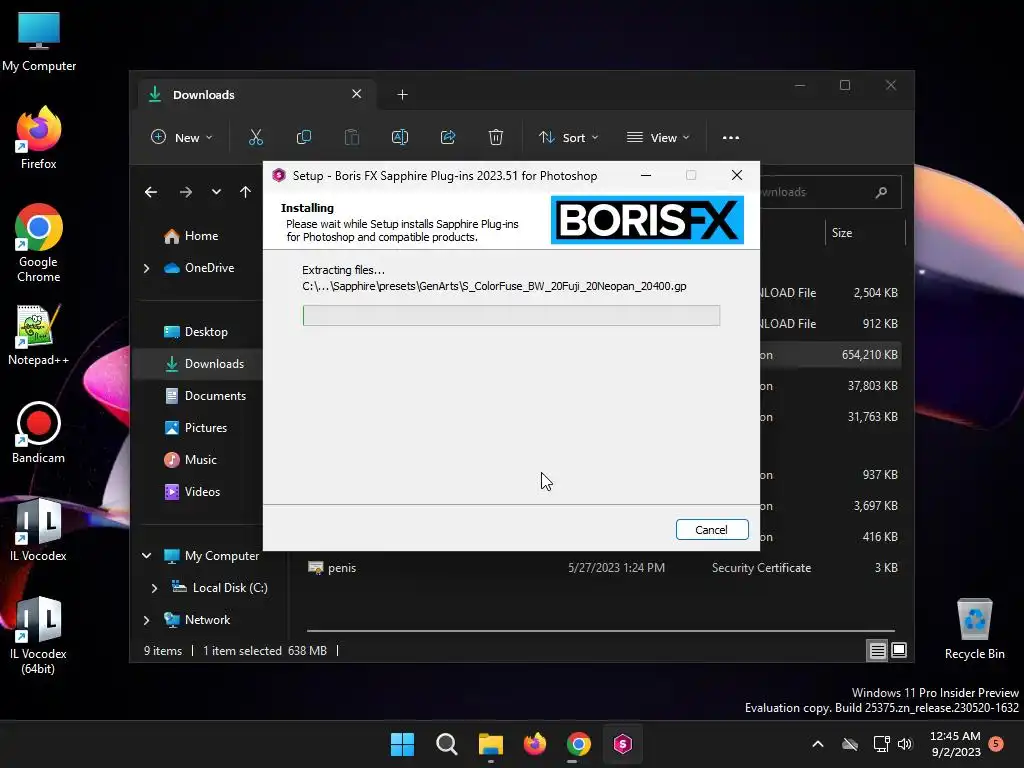Go forward in File Explorer navigation

click(185, 192)
